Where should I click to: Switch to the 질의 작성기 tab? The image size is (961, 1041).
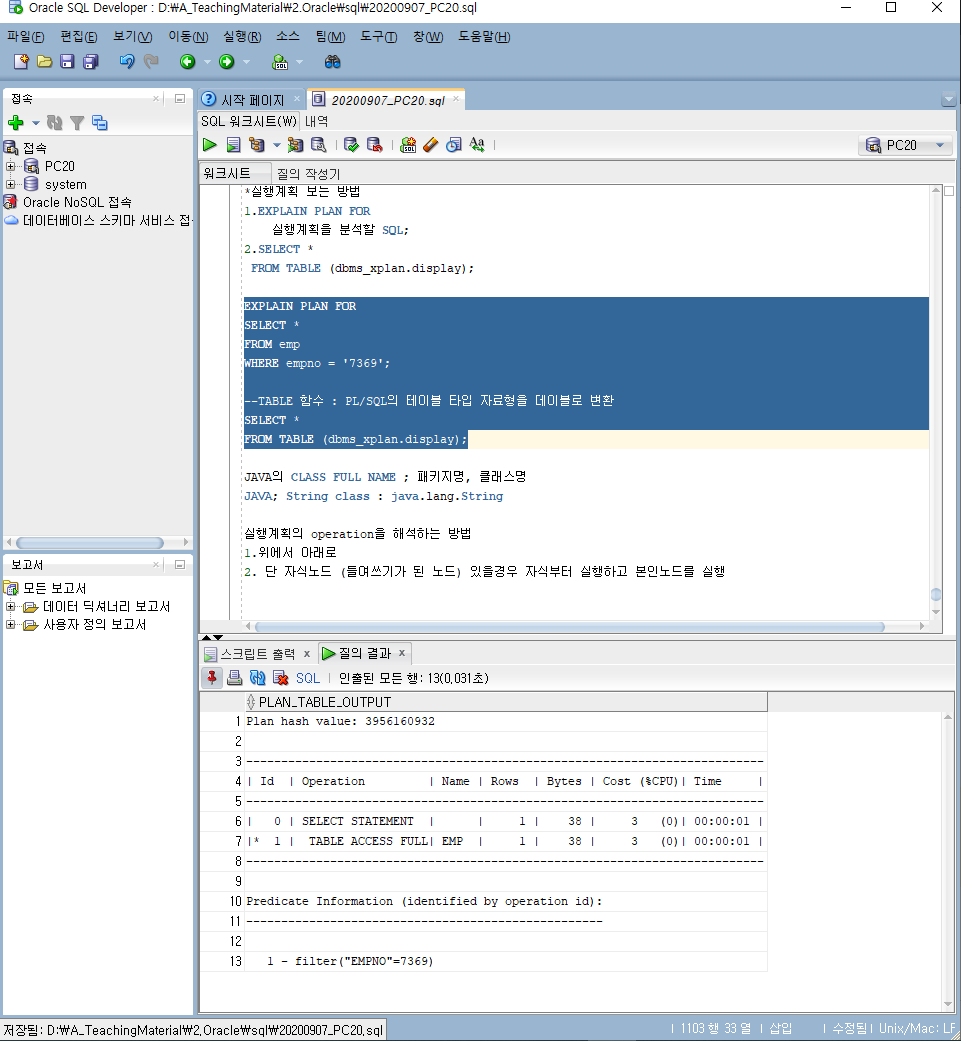(308, 173)
